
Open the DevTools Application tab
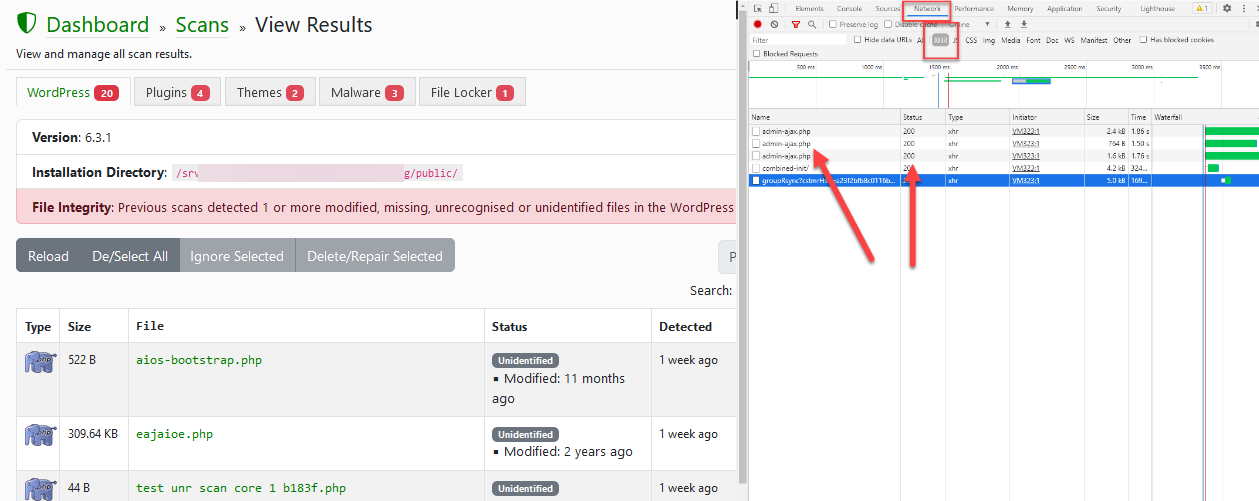(1064, 8)
